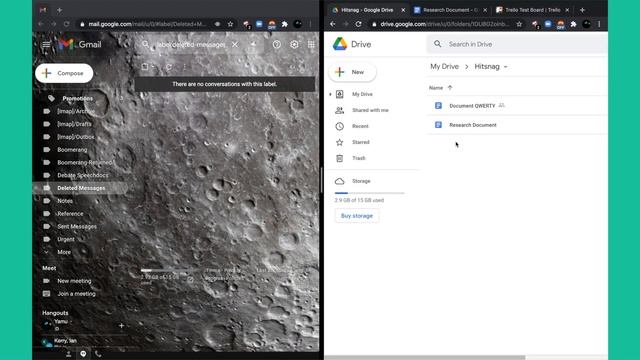The width and height of the screenshot is (640, 360).
Task: Go back in Drive browser window
Action: coord(333,24)
